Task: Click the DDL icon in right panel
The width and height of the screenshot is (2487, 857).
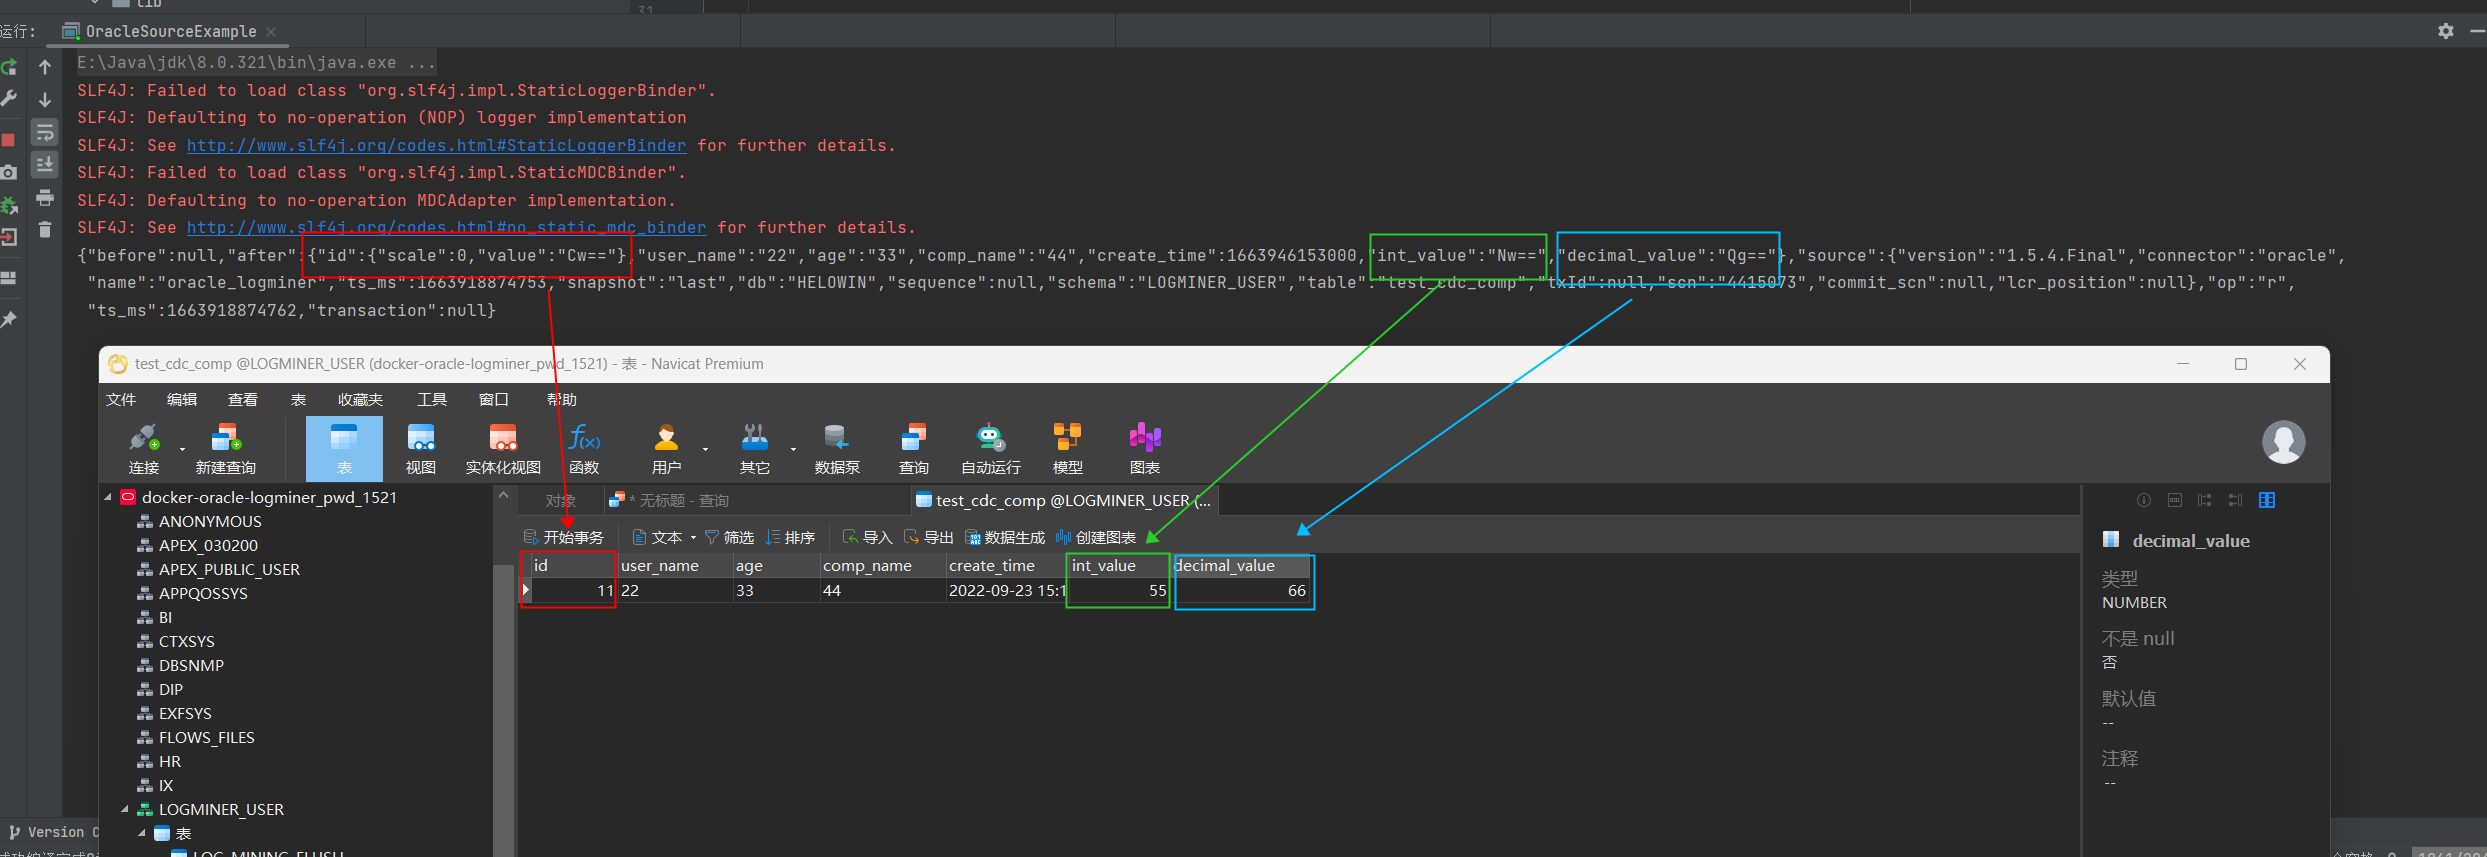Action: [2175, 500]
